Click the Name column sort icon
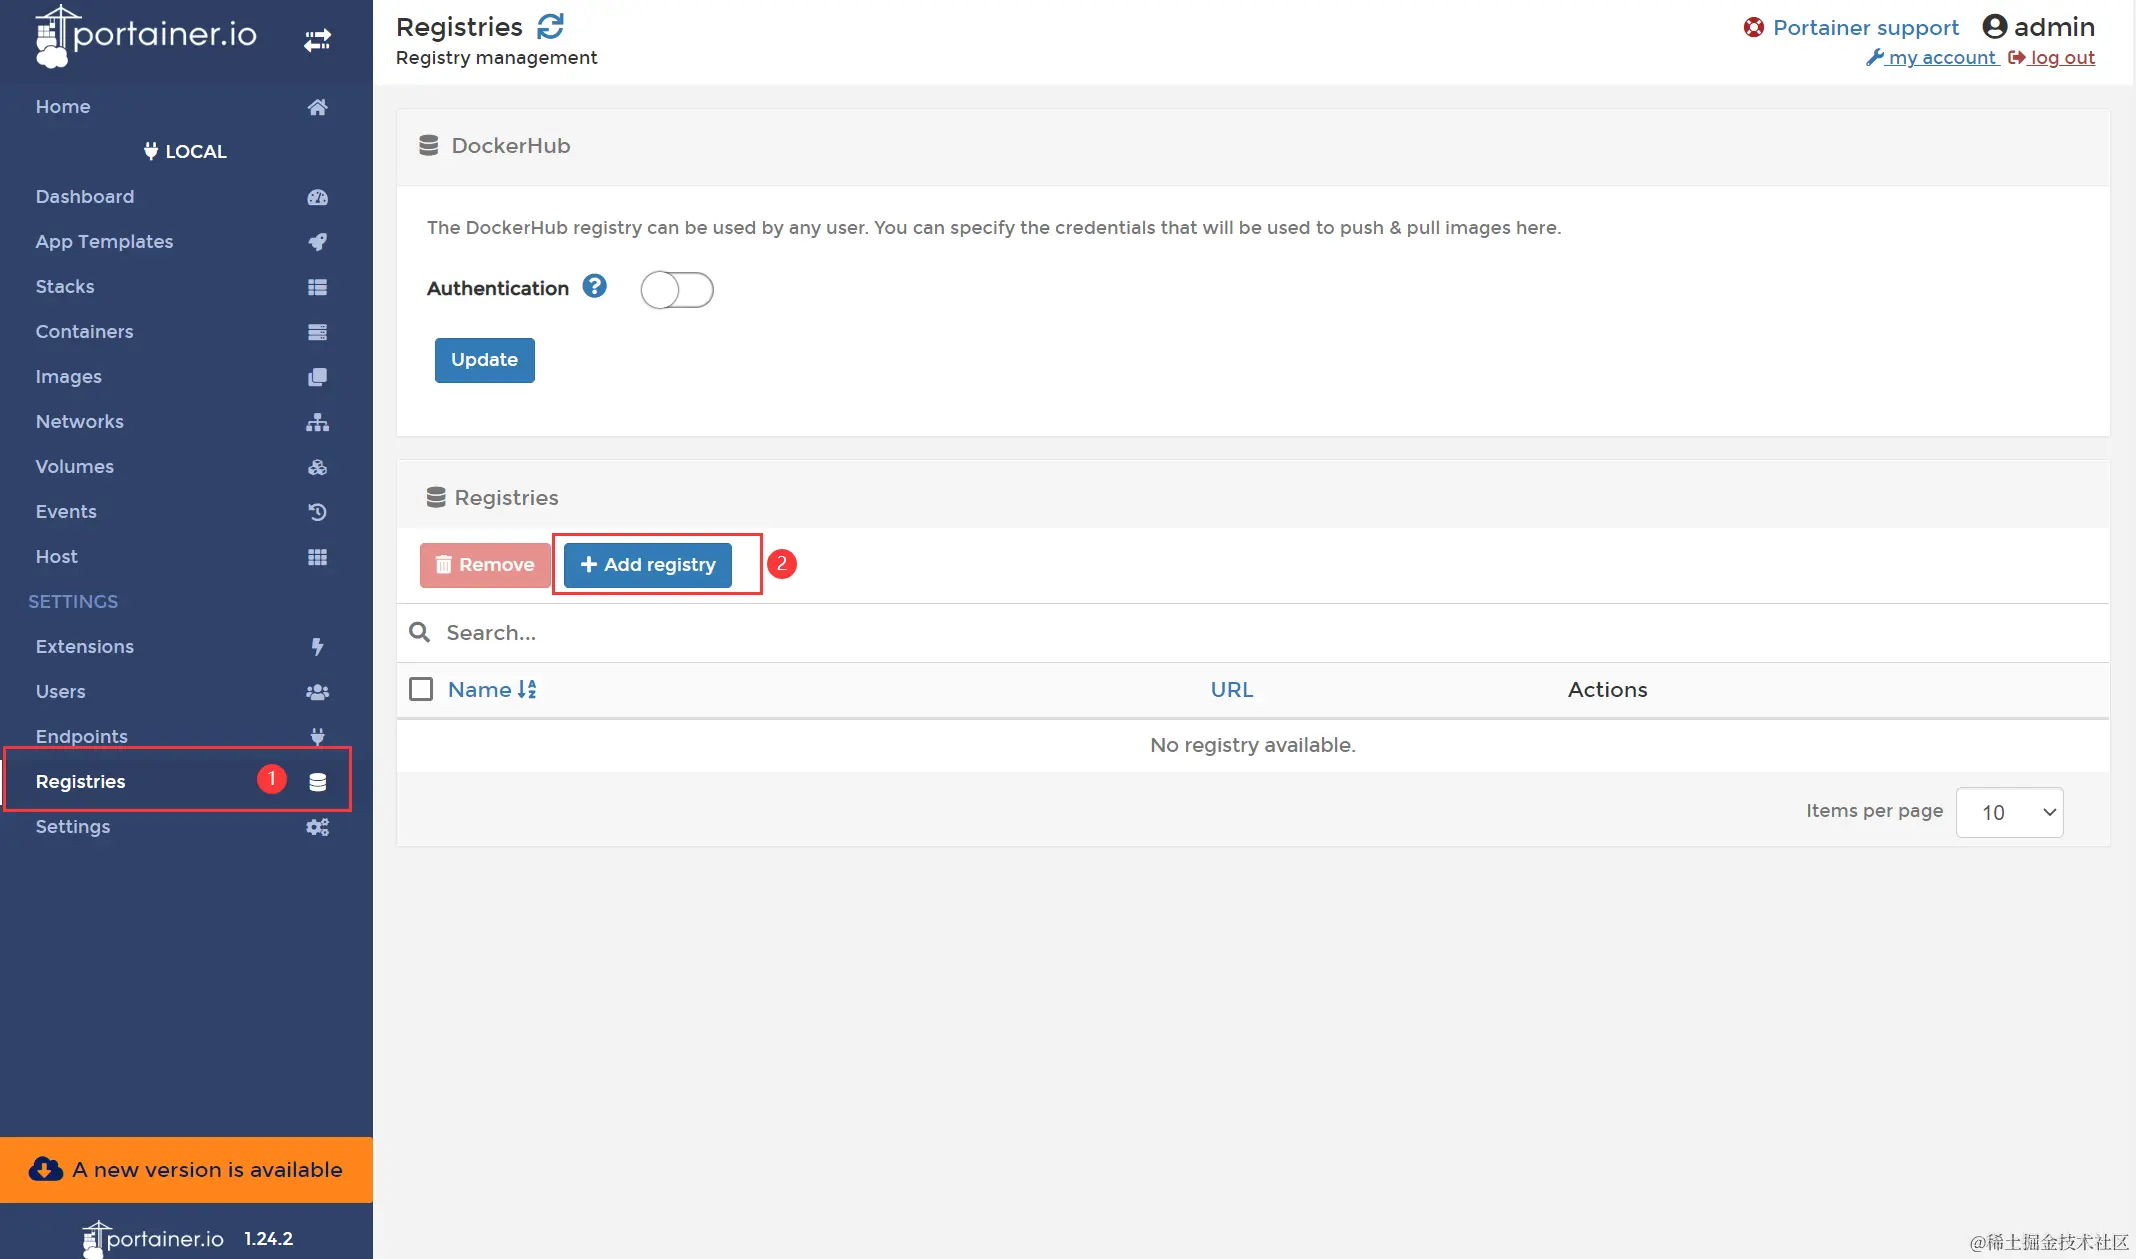The image size is (2136, 1259). 527,689
